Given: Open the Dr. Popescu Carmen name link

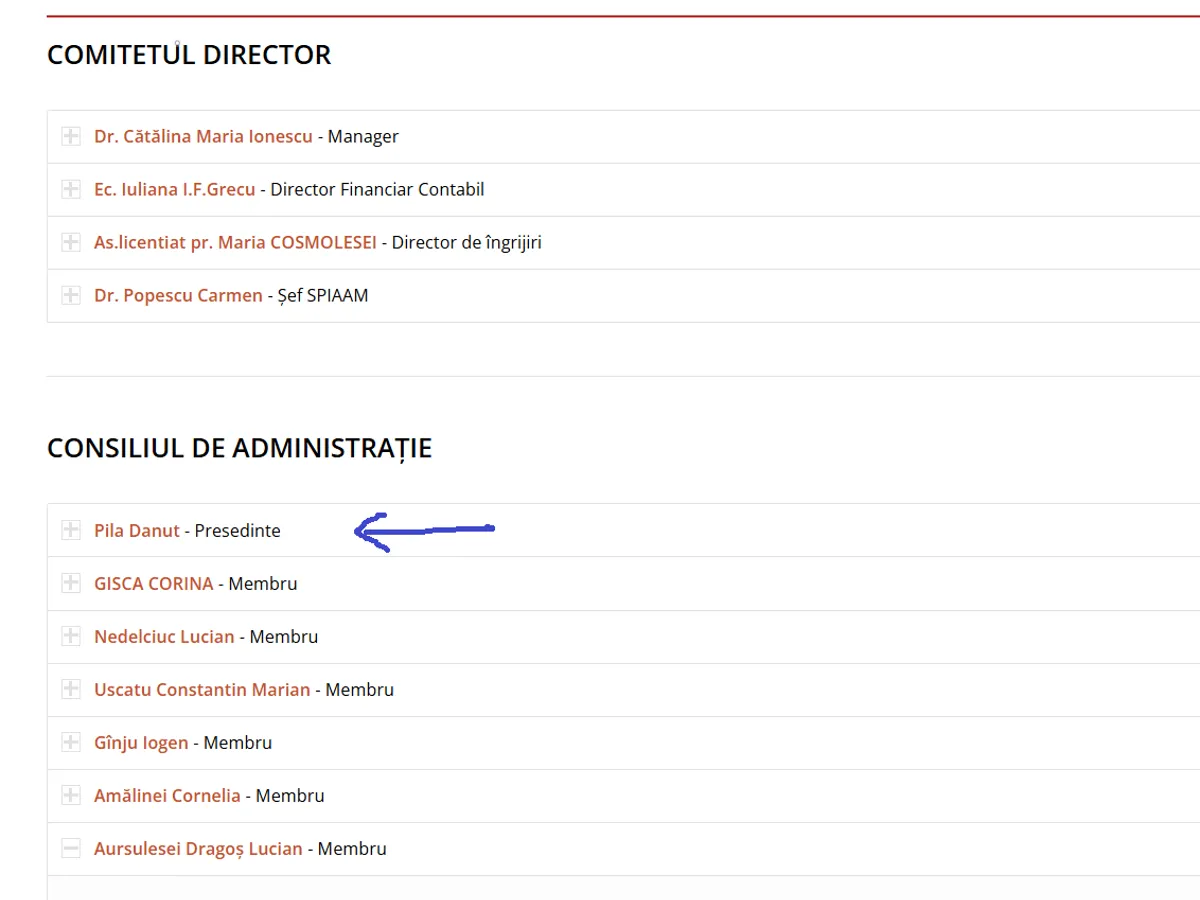Looking at the screenshot, I should [178, 296].
